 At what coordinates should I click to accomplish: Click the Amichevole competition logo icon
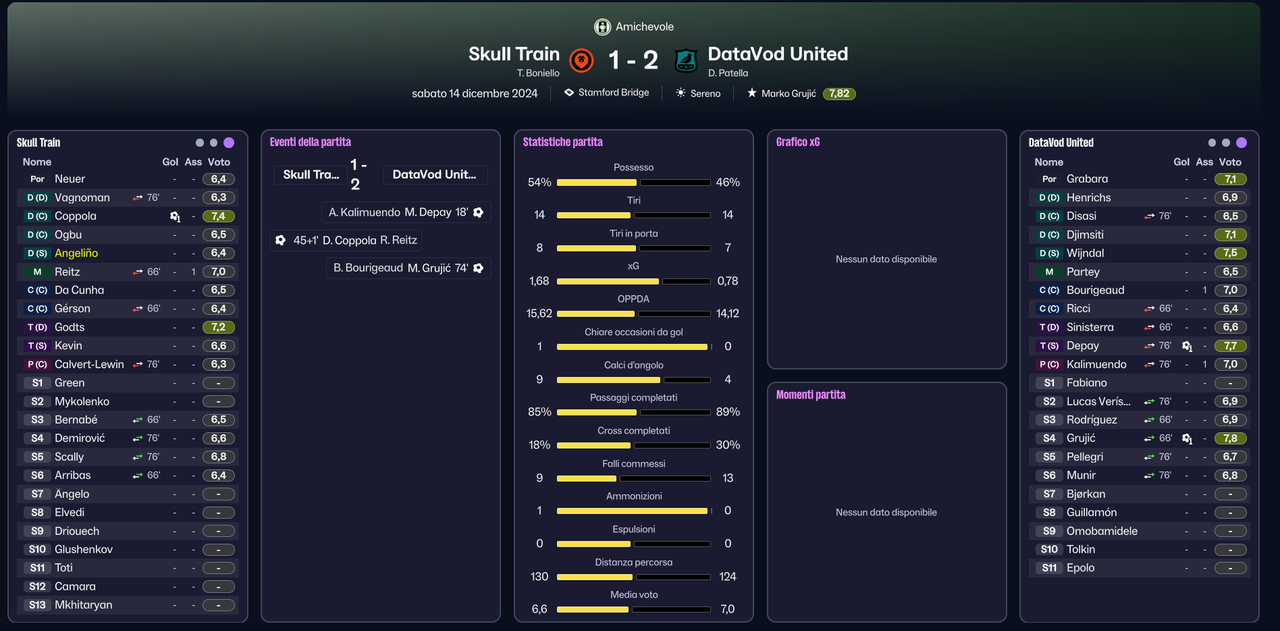602,27
